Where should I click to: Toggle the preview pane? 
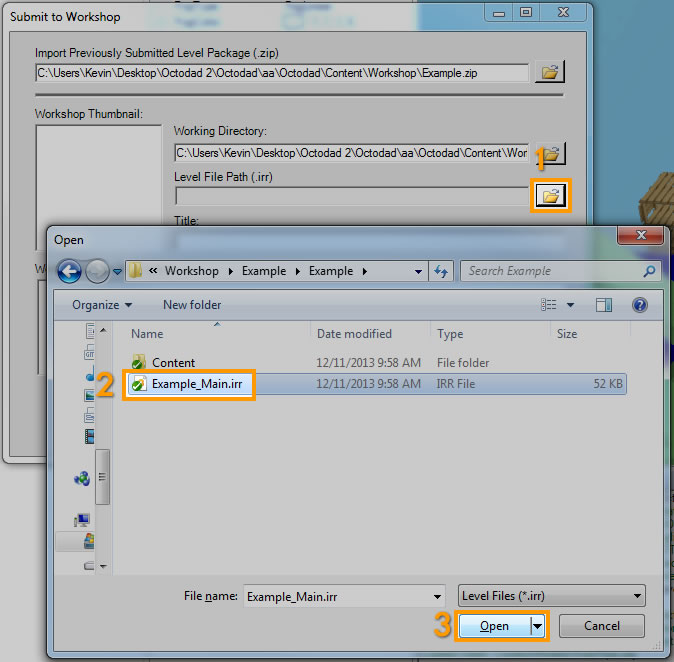604,305
